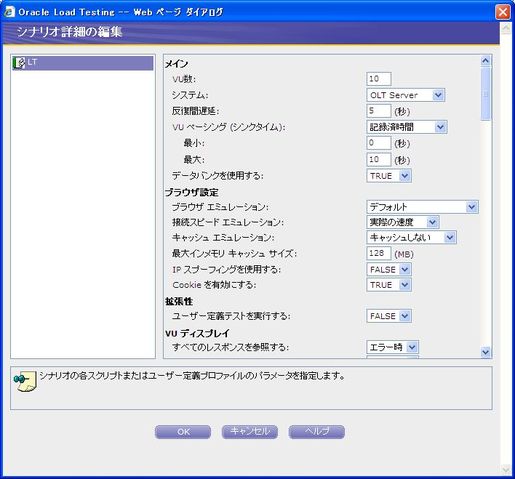This screenshot has width=515, height=479.
Task: Click the キャンセル button
Action: tap(250, 432)
